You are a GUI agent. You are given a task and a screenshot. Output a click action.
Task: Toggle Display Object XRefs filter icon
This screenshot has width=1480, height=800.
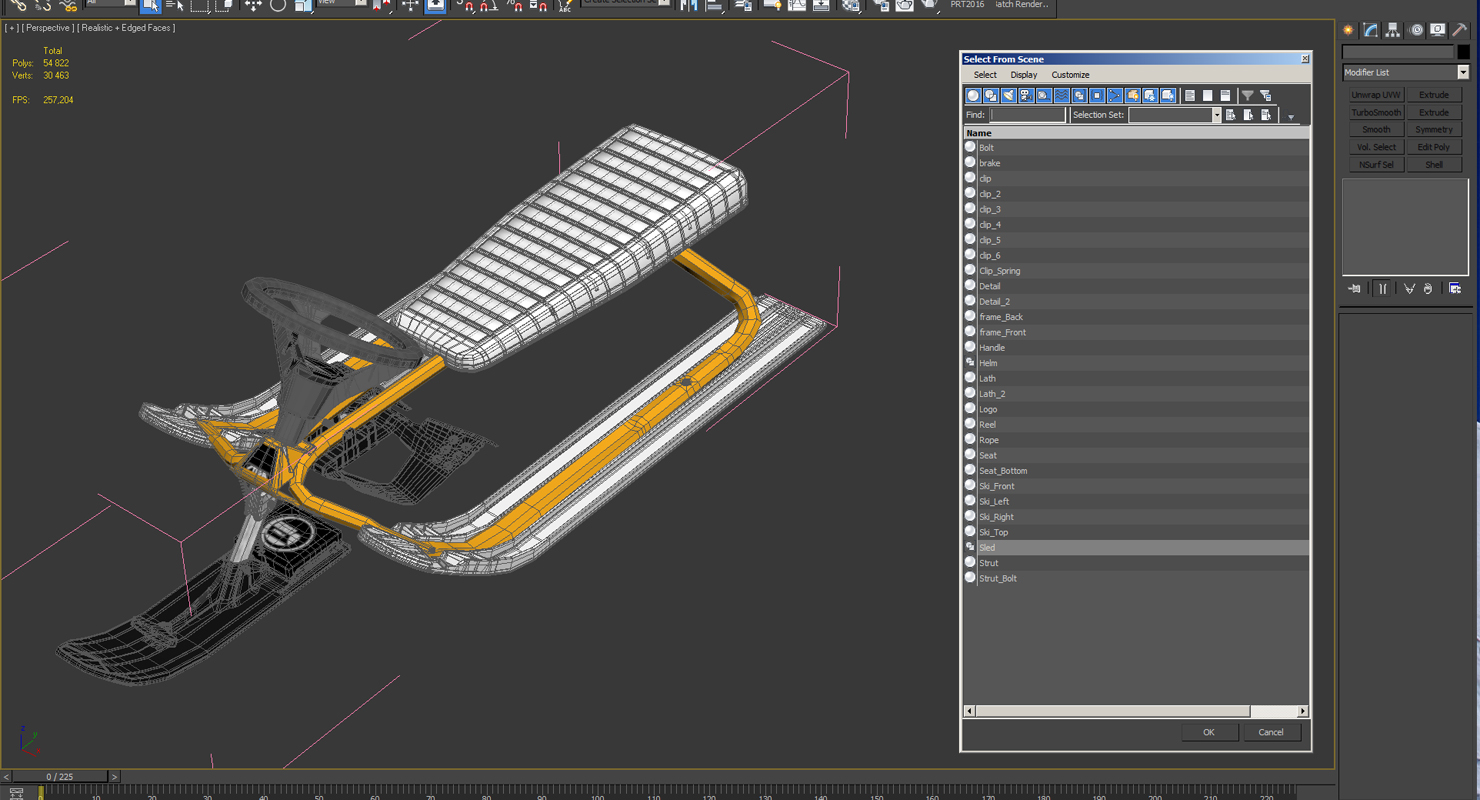pos(1097,96)
